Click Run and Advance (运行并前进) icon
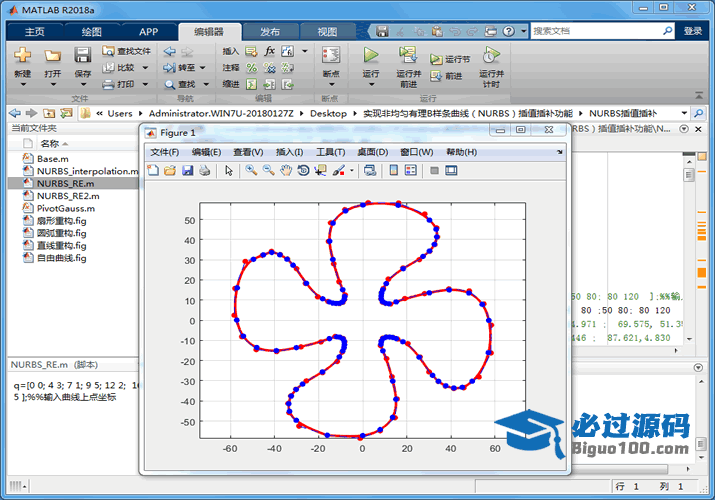The width and height of the screenshot is (715, 500). 408,55
